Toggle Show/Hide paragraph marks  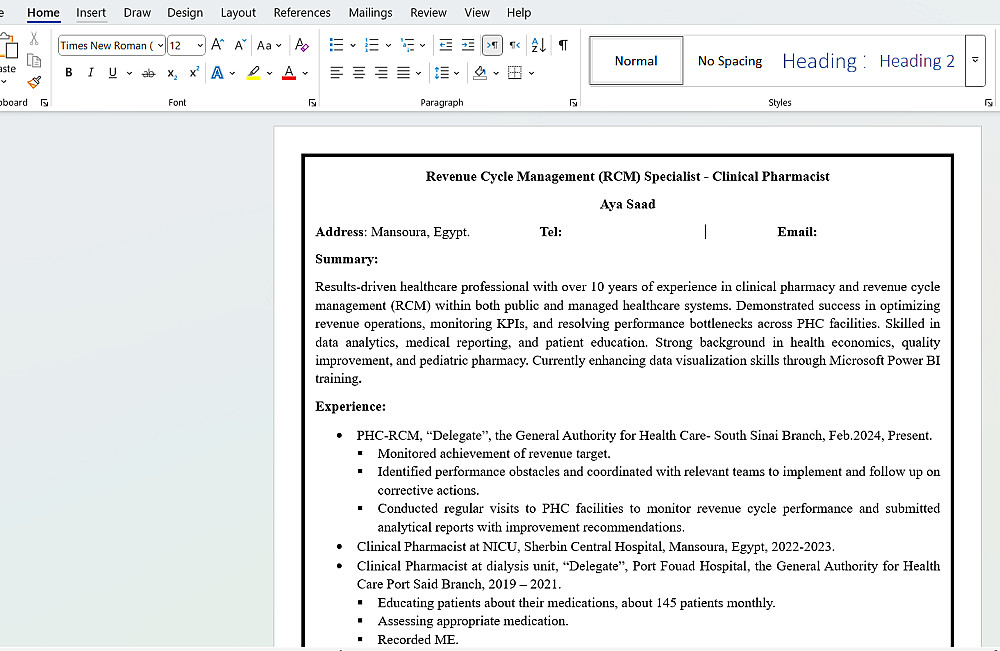coord(563,45)
